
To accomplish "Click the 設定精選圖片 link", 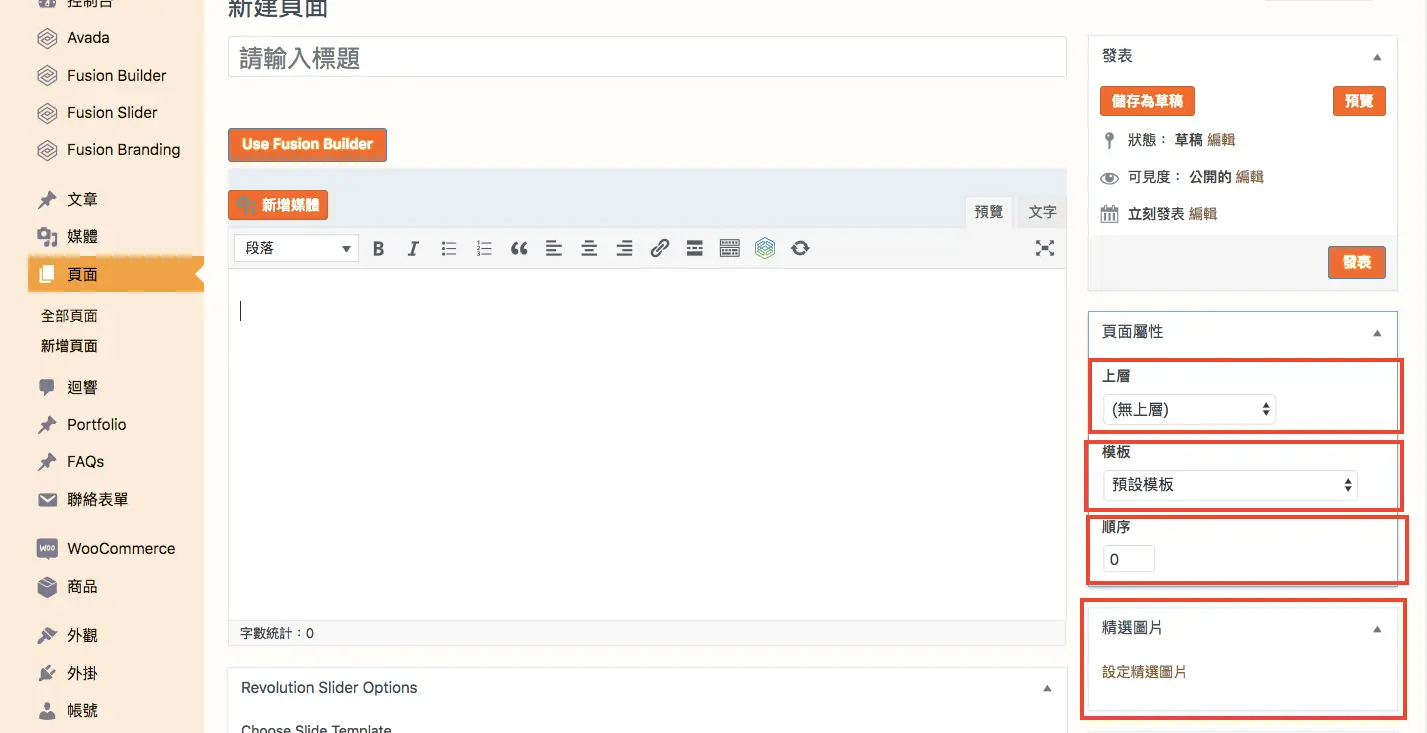I will [x=1145, y=672].
